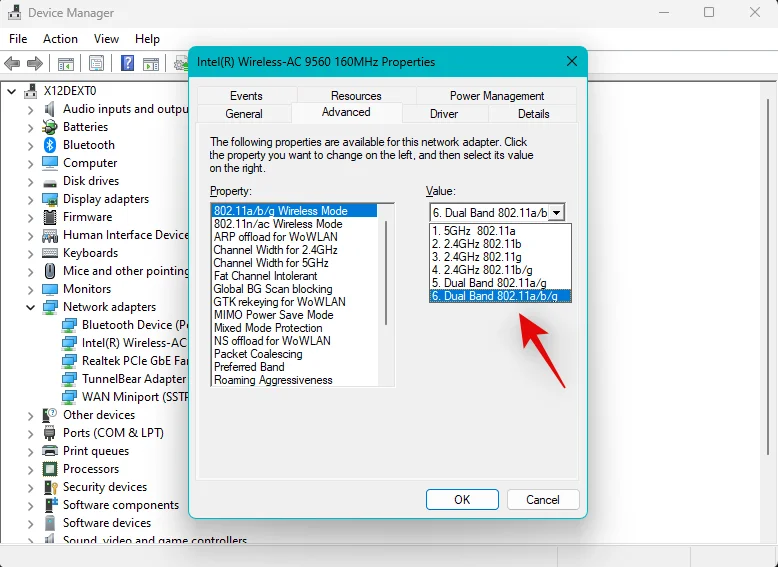
Task: Click the Security devices key icon
Action: point(50,487)
